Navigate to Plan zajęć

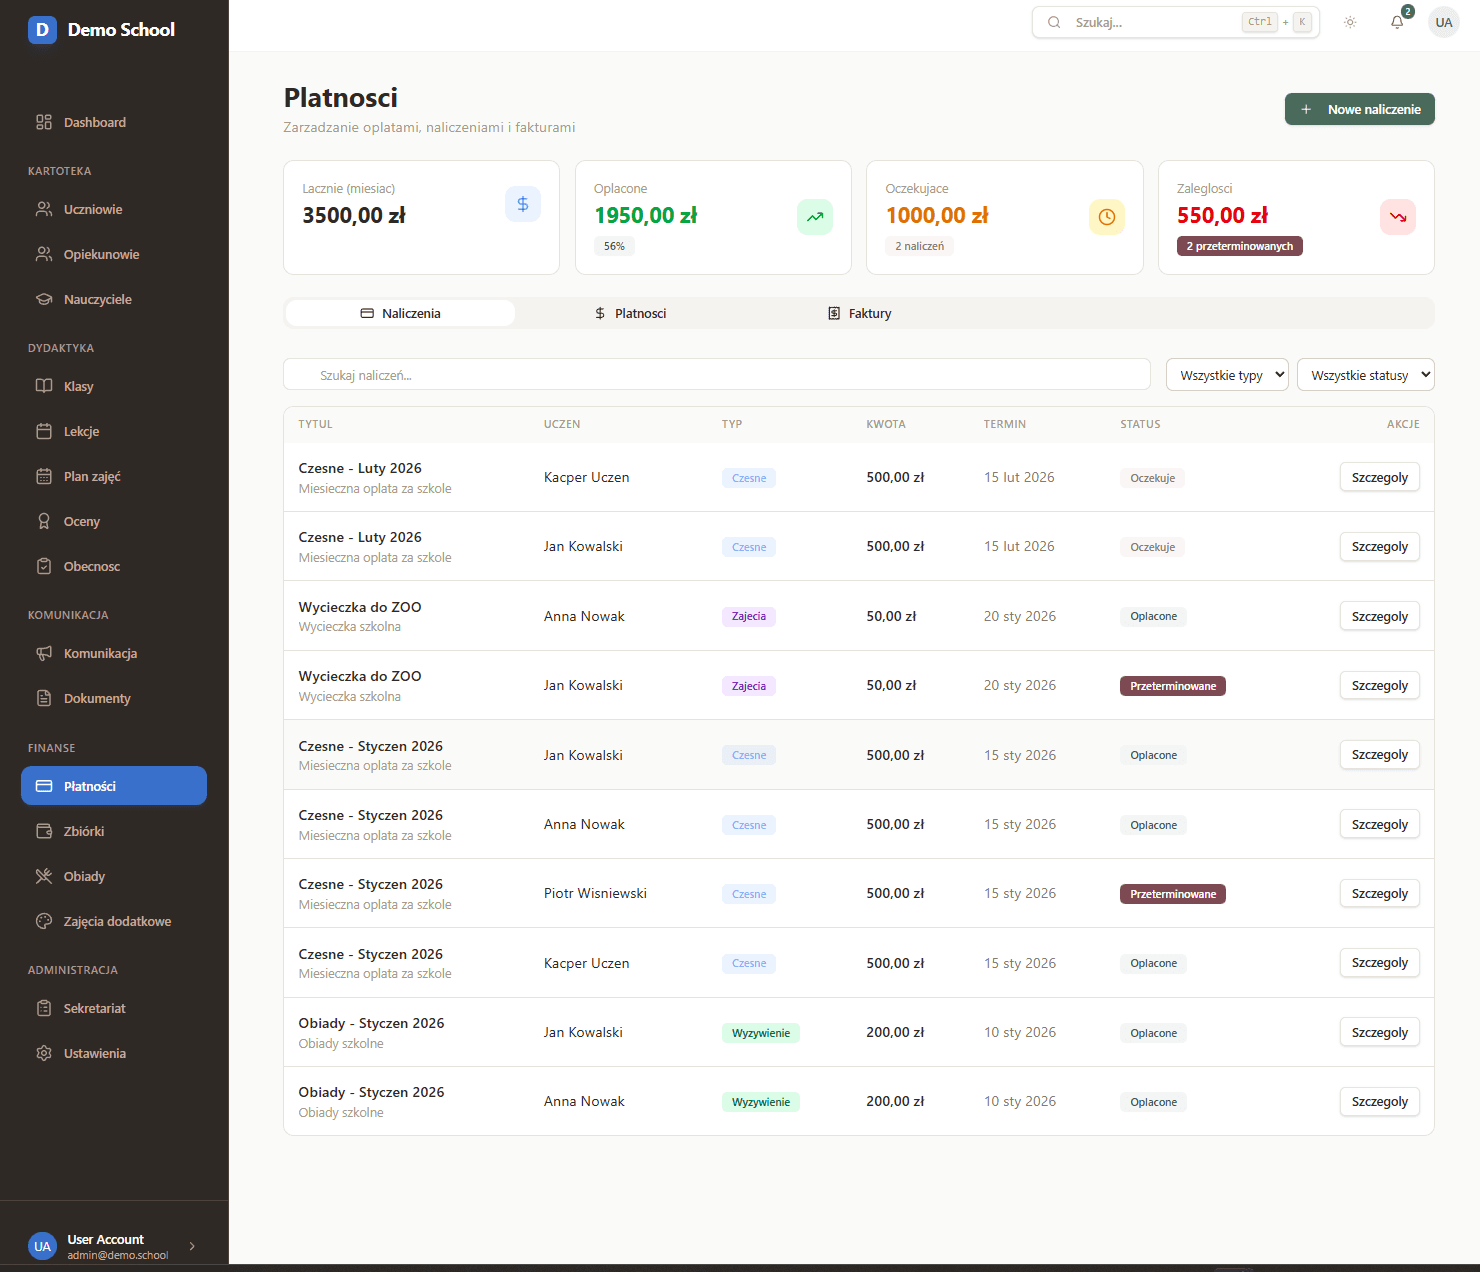[92, 476]
